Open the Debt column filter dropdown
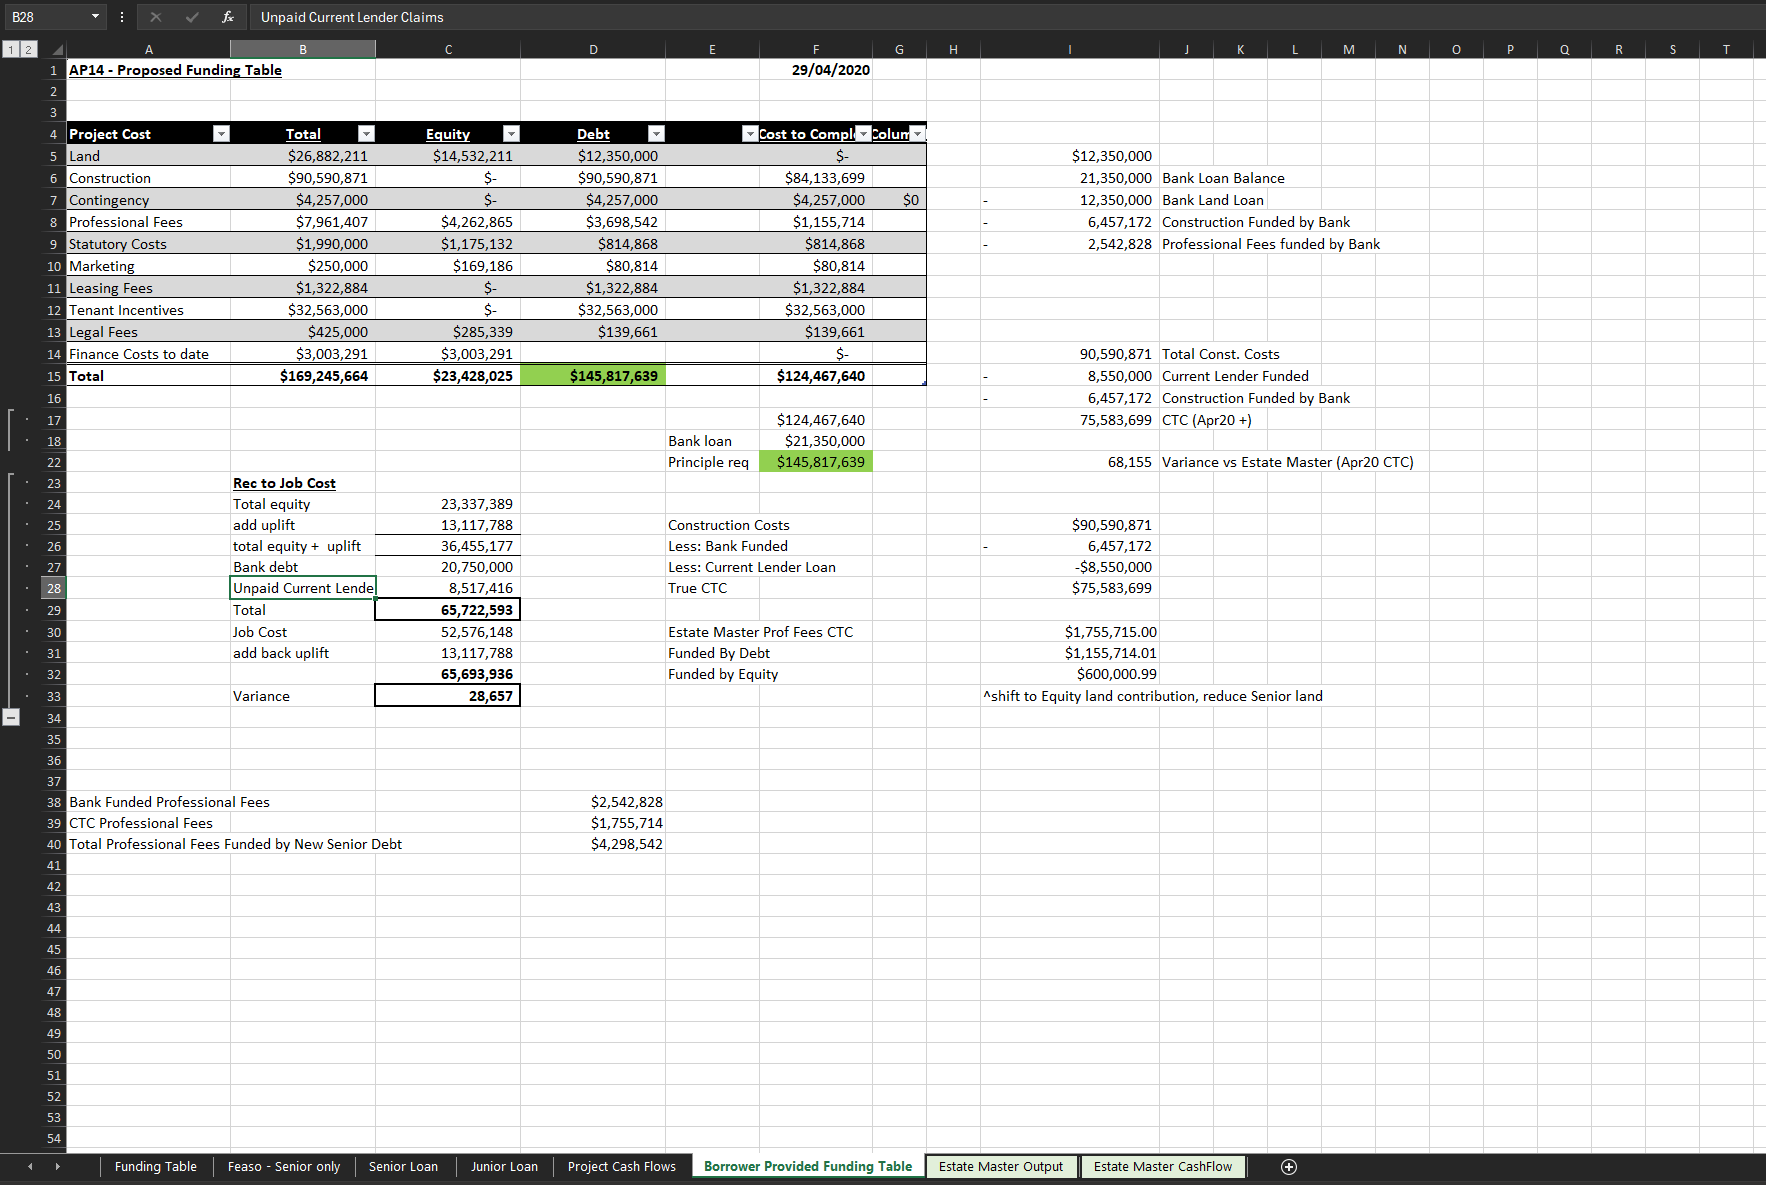Viewport: 1766px width, 1185px height. tap(656, 134)
